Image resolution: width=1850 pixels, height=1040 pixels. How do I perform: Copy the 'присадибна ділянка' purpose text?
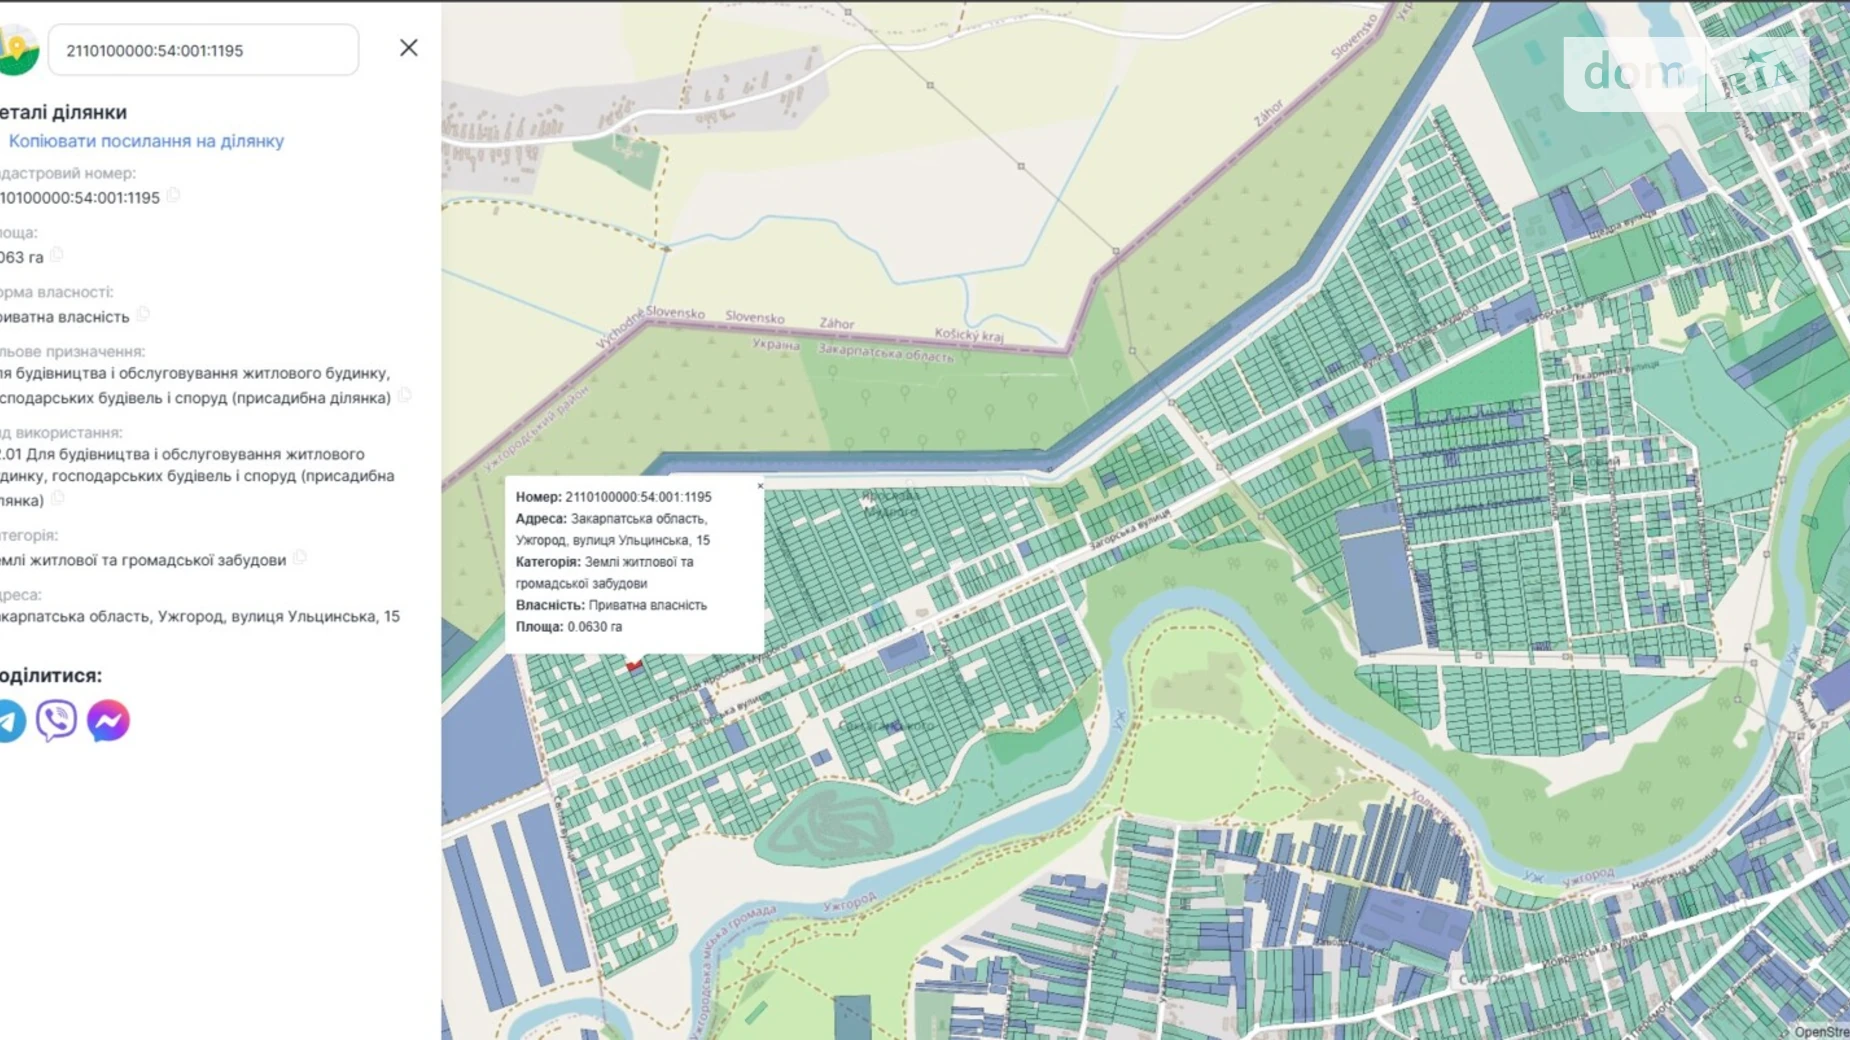[404, 397]
